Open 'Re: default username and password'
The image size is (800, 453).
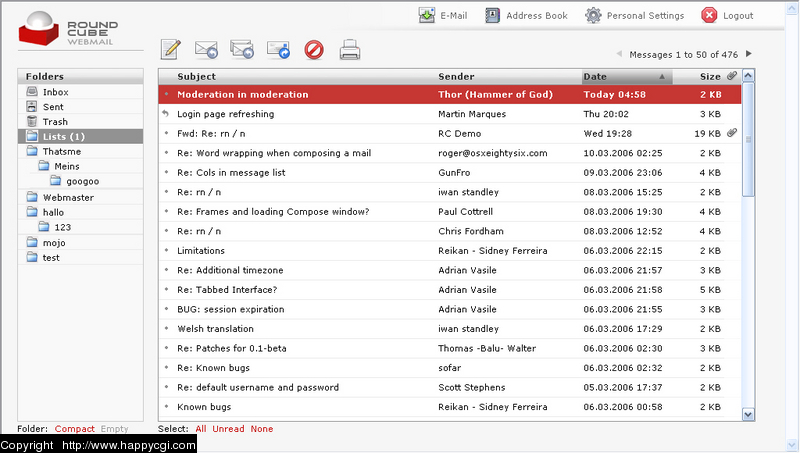tap(258, 387)
